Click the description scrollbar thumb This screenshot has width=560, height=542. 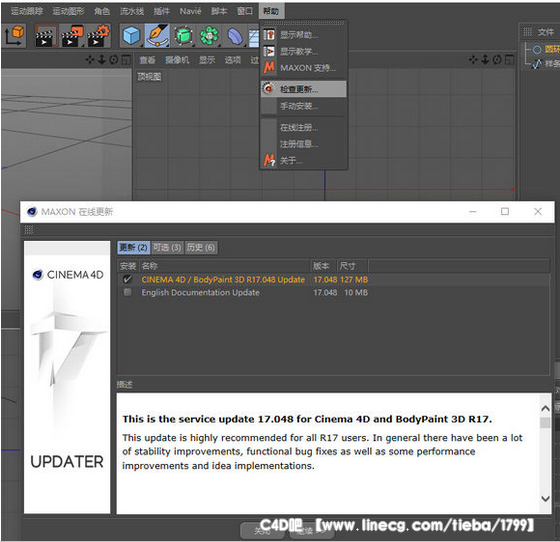click(x=545, y=423)
